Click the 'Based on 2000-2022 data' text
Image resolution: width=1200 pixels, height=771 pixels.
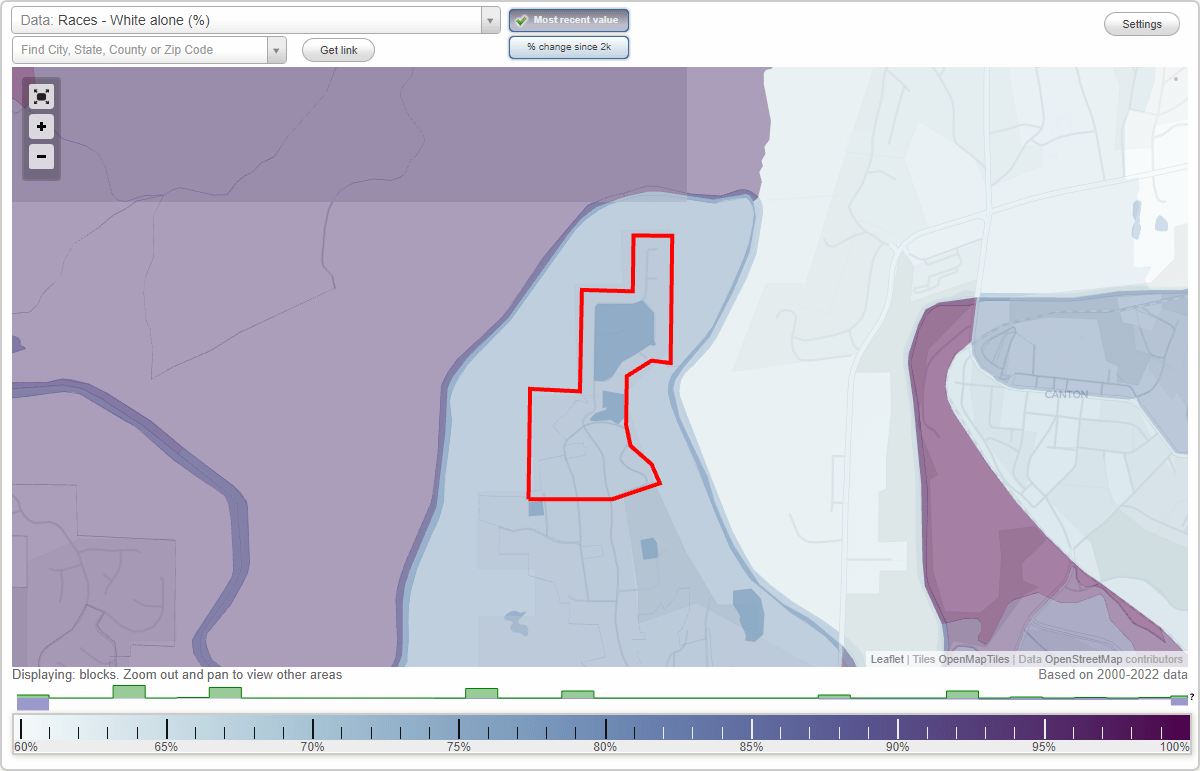click(x=1113, y=675)
